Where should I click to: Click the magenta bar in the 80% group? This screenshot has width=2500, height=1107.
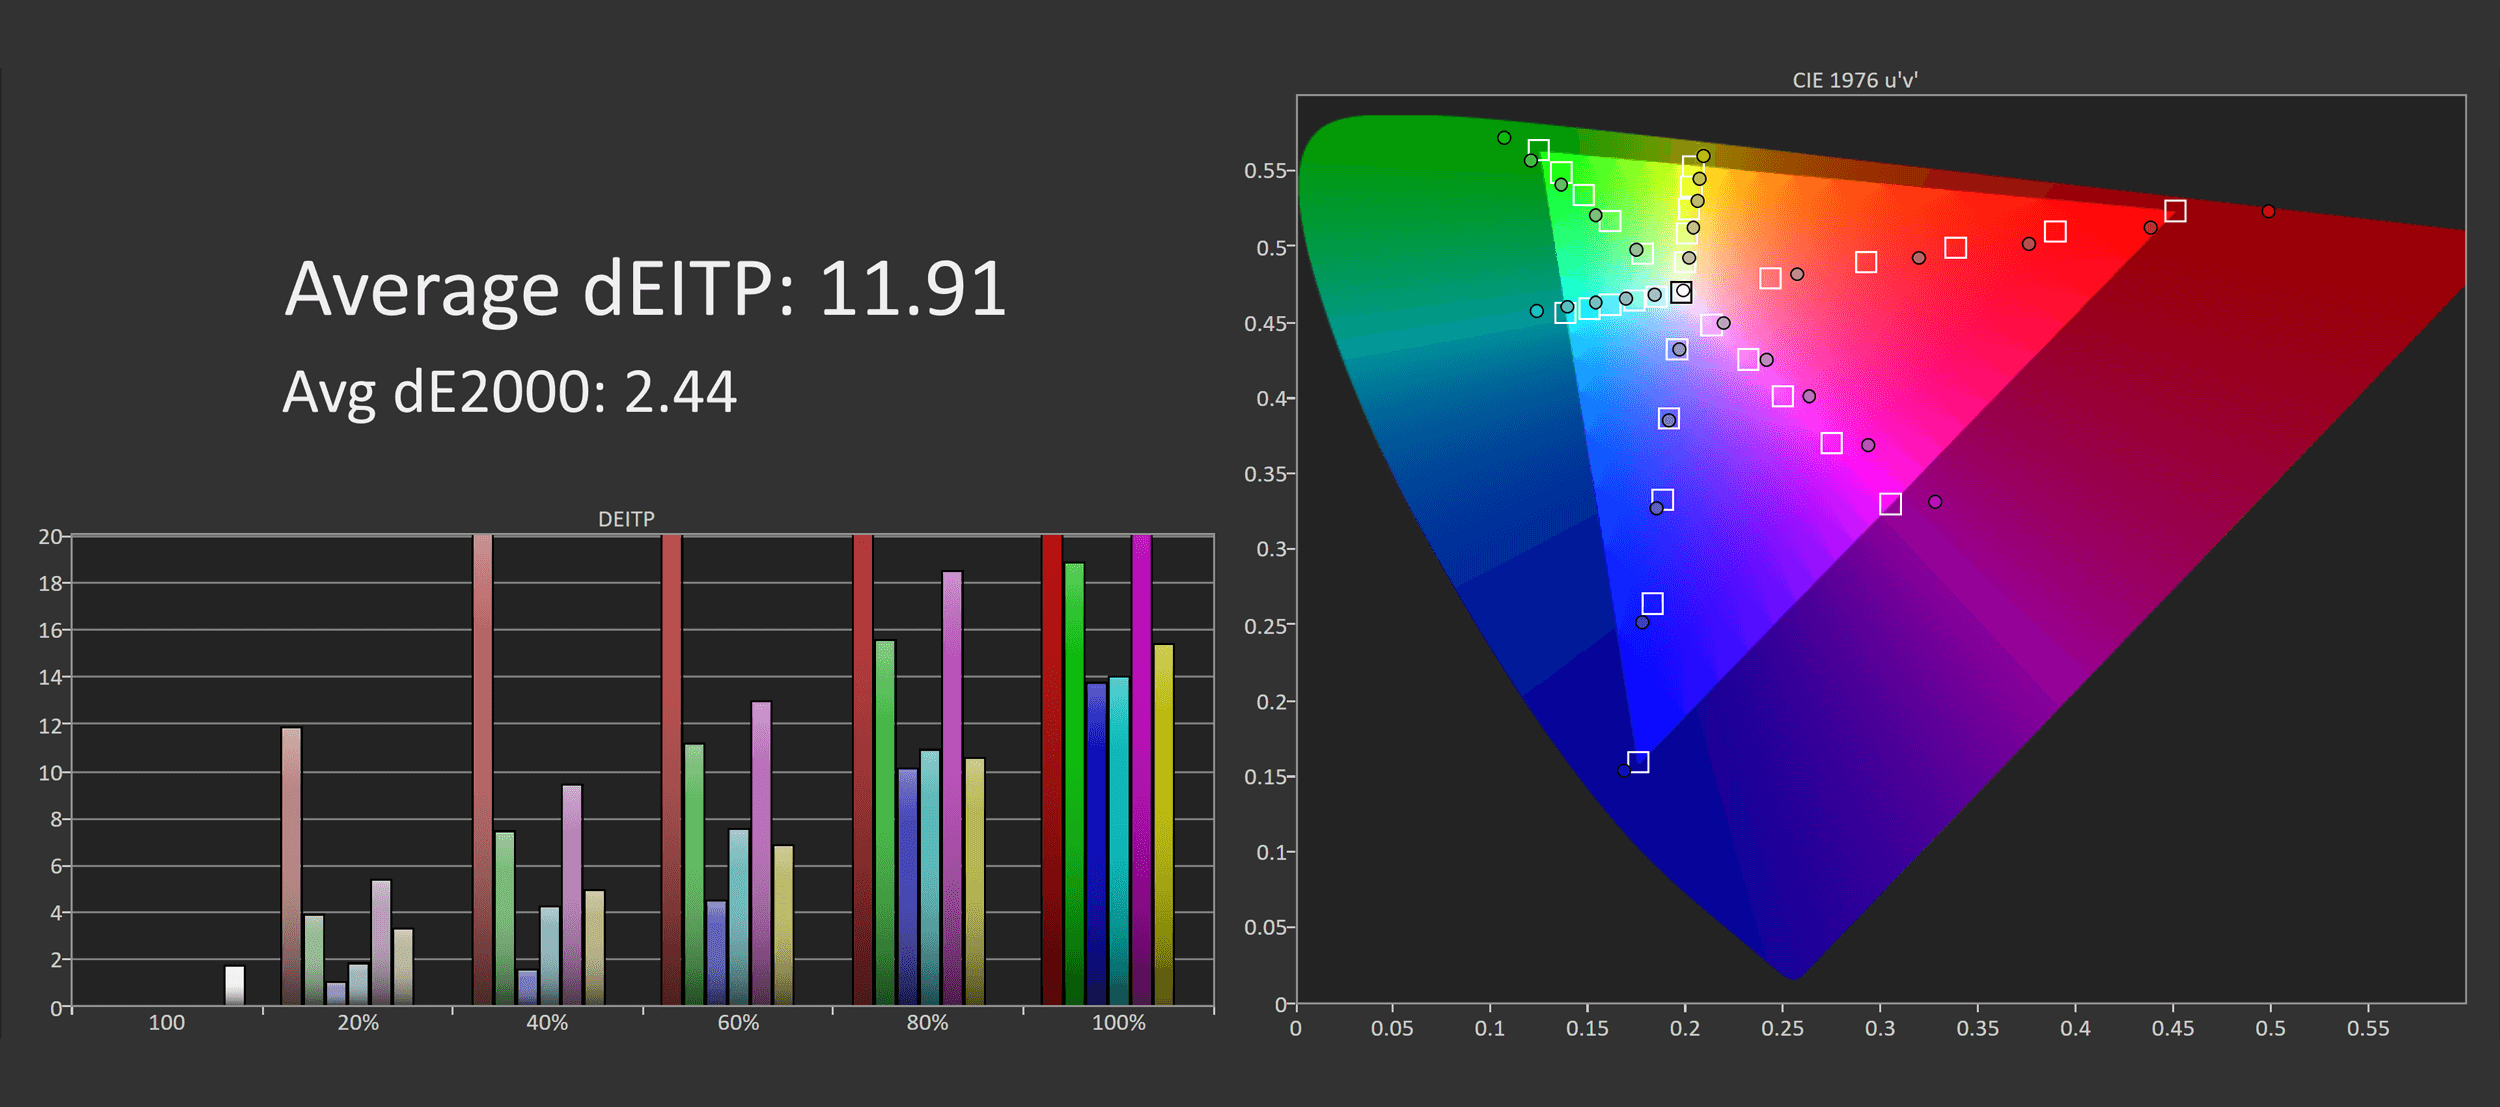[952, 788]
